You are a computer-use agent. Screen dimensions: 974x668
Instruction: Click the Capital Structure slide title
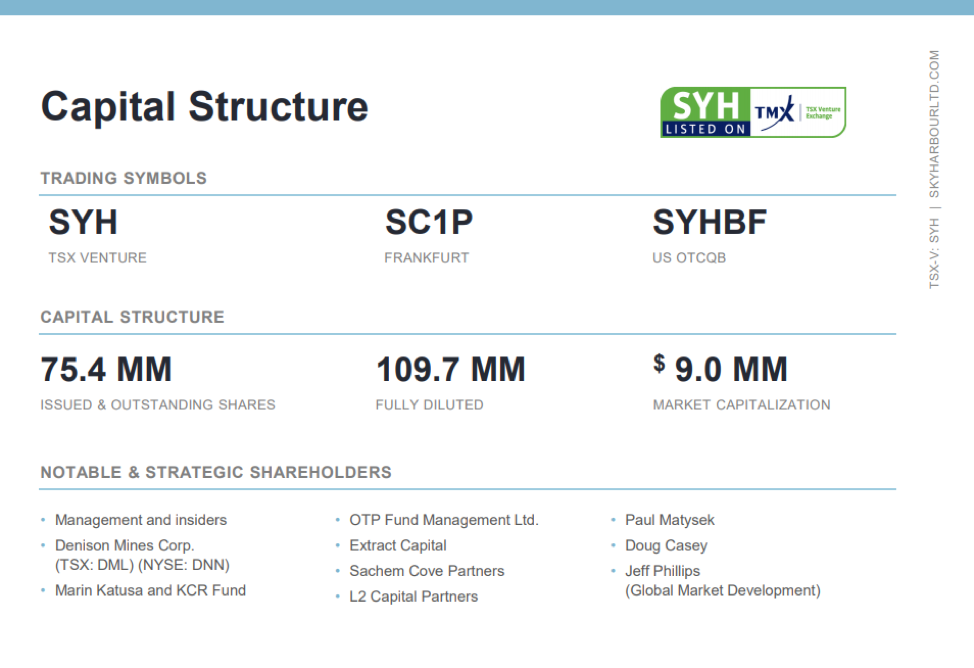pyautogui.click(x=204, y=106)
